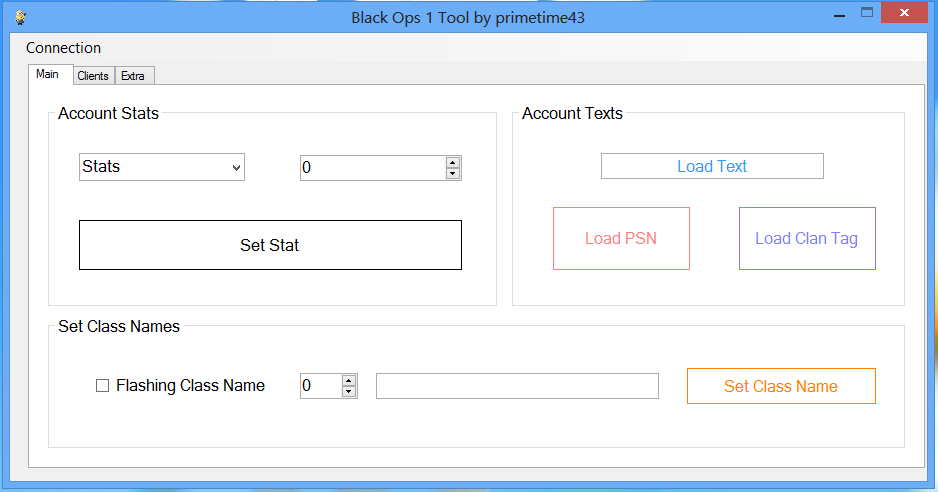Click the Load Clan Tag button

pyautogui.click(x=807, y=238)
